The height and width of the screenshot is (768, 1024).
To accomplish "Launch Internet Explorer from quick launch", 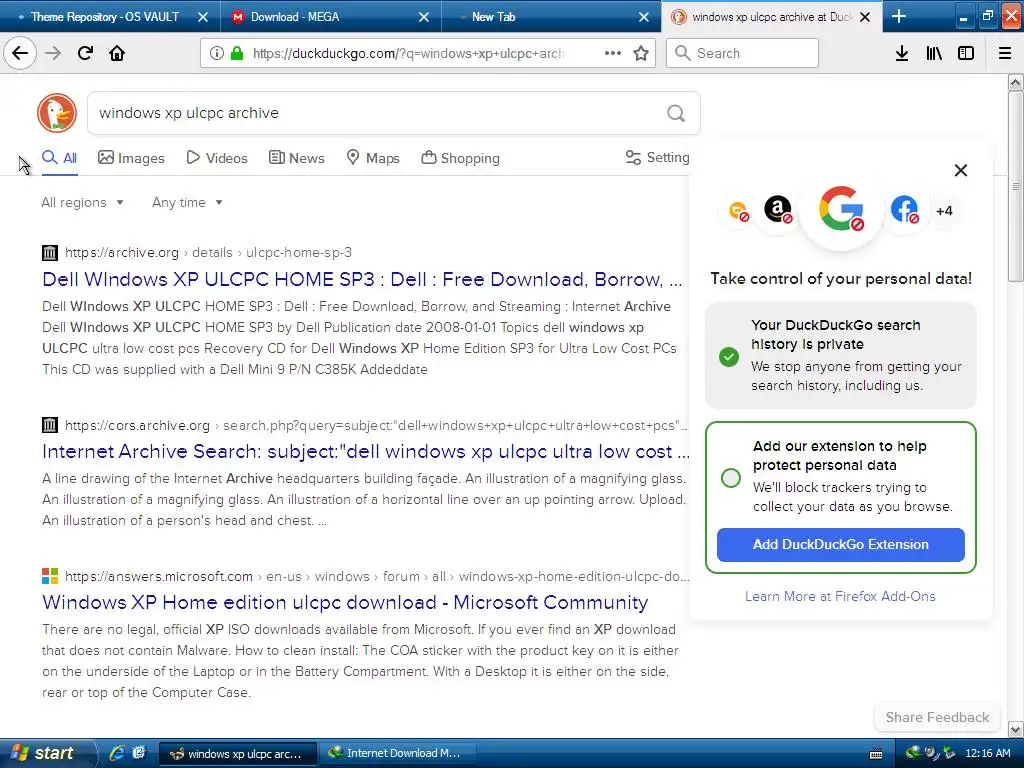I will [x=117, y=753].
